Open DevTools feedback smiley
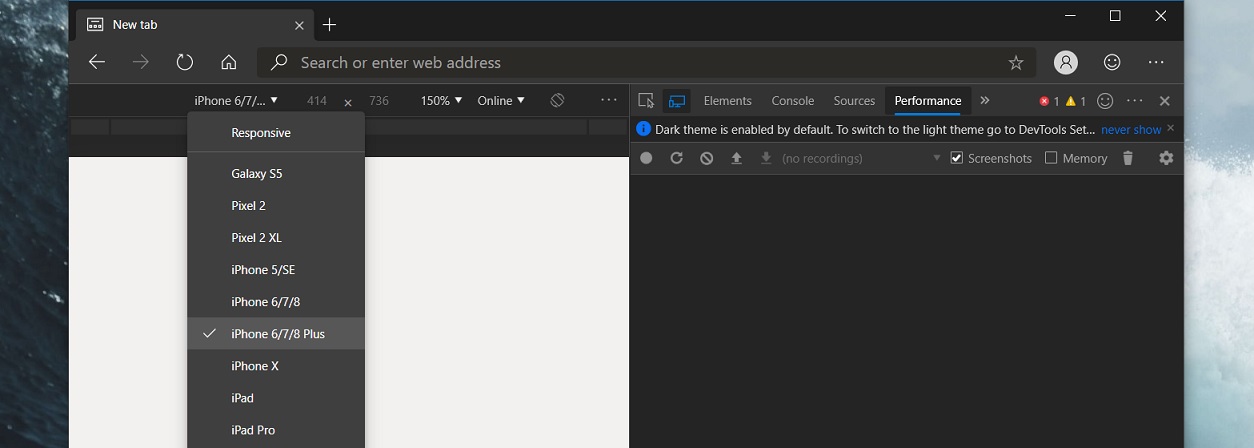 1105,101
